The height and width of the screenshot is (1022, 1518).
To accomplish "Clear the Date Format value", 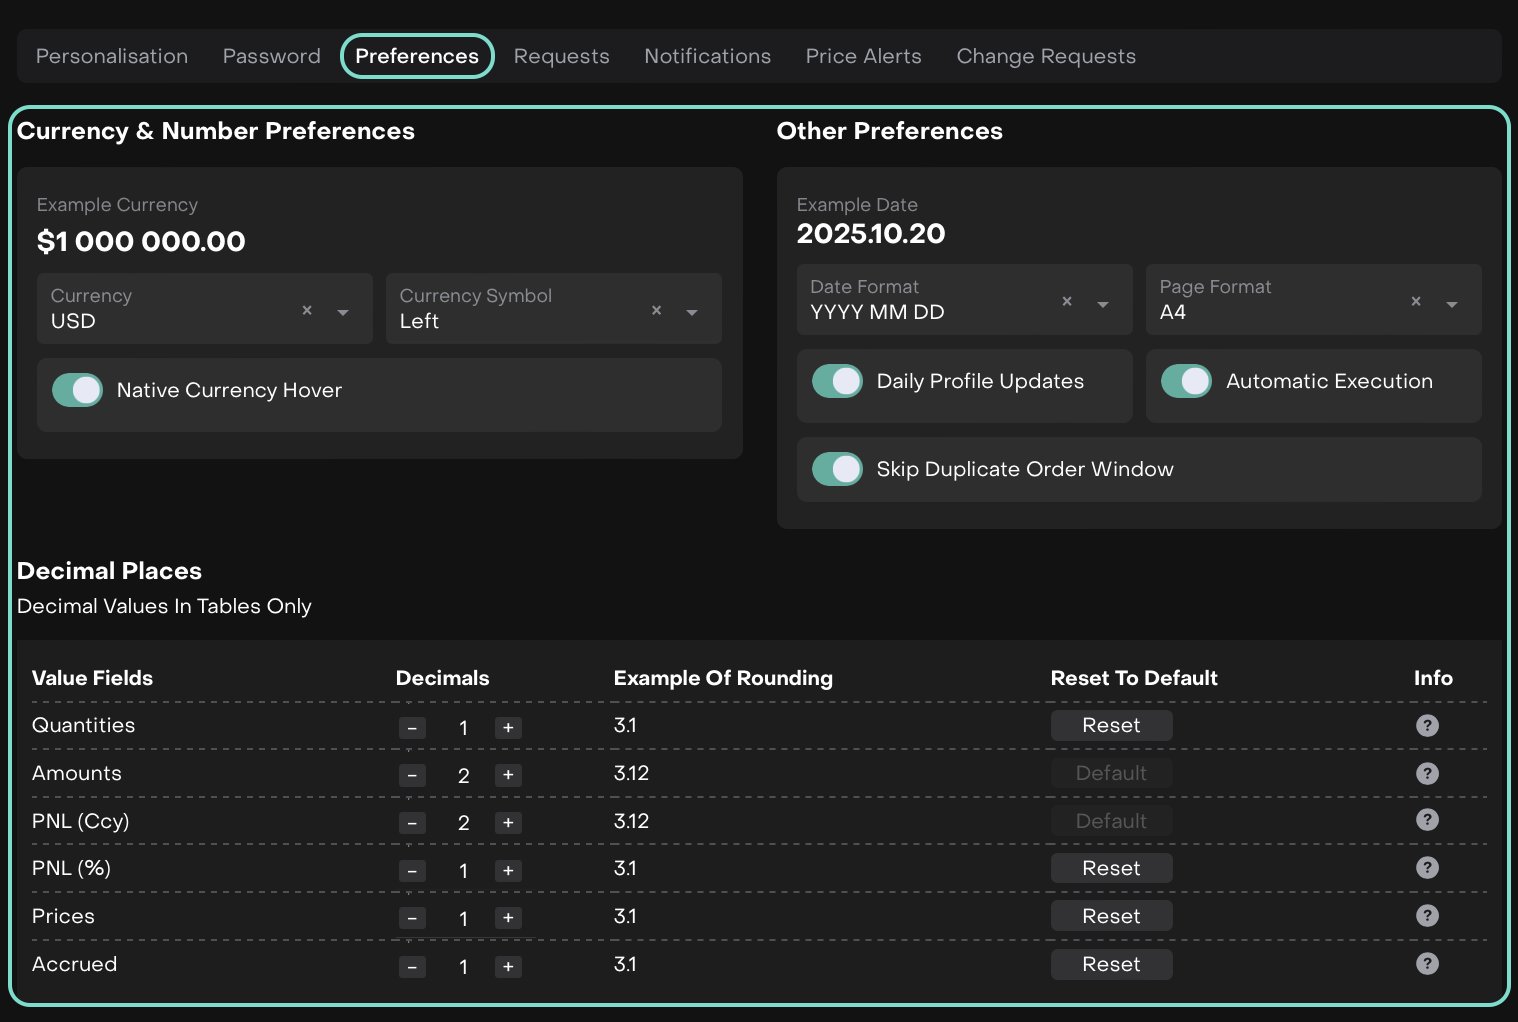I will pos(1067,302).
